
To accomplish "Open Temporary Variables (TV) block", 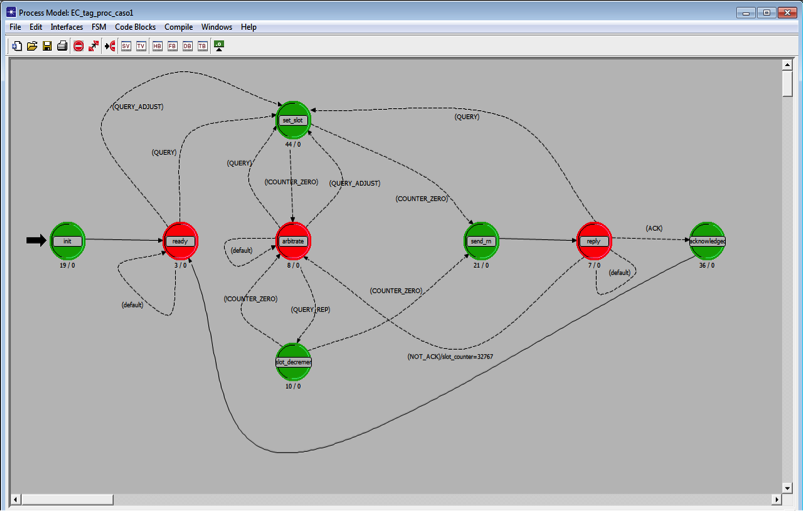I will (141, 46).
